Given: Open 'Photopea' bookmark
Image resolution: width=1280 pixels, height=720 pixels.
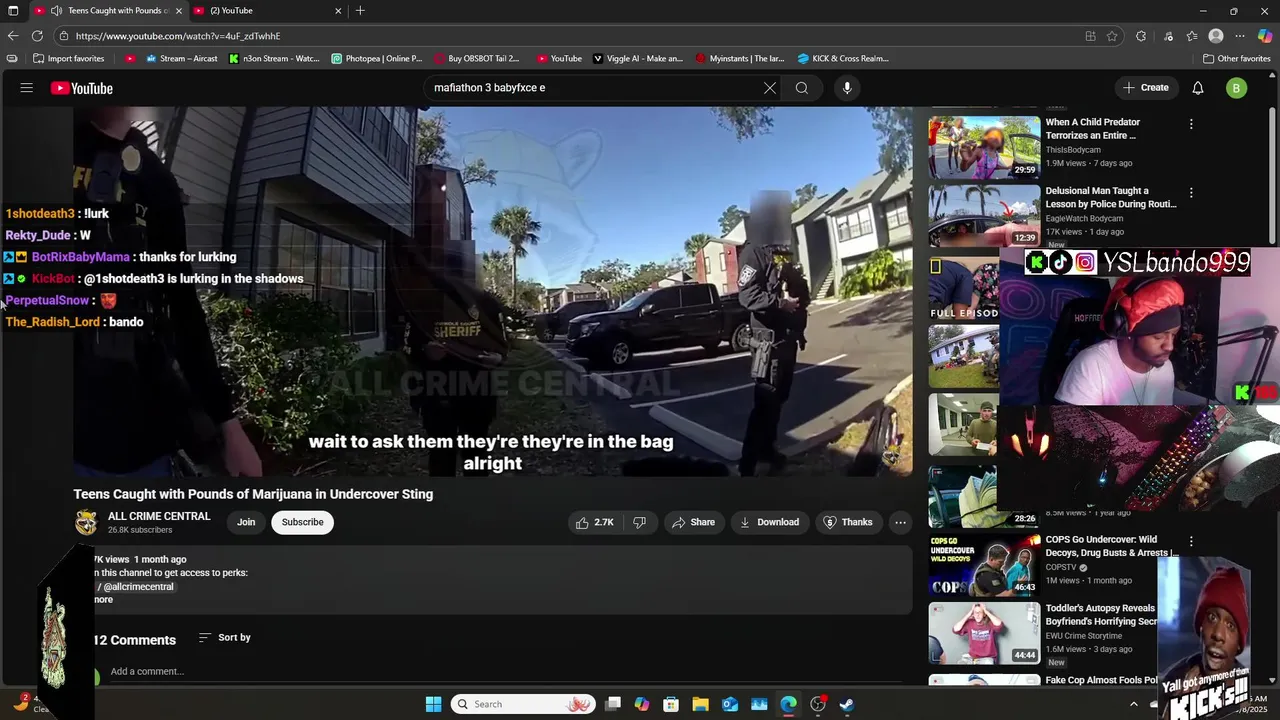Looking at the screenshot, I should (377, 59).
